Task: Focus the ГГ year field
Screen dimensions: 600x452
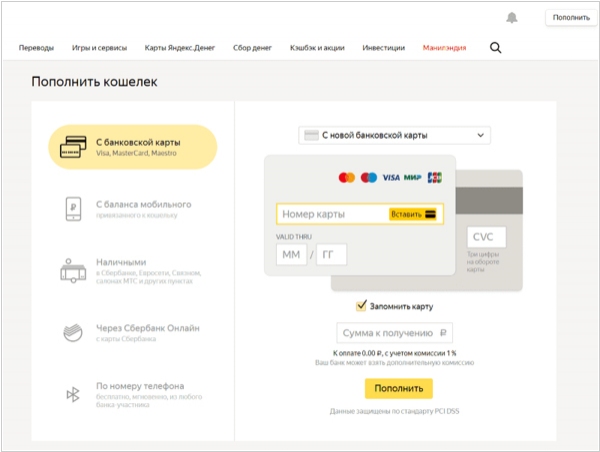Action: 331,255
